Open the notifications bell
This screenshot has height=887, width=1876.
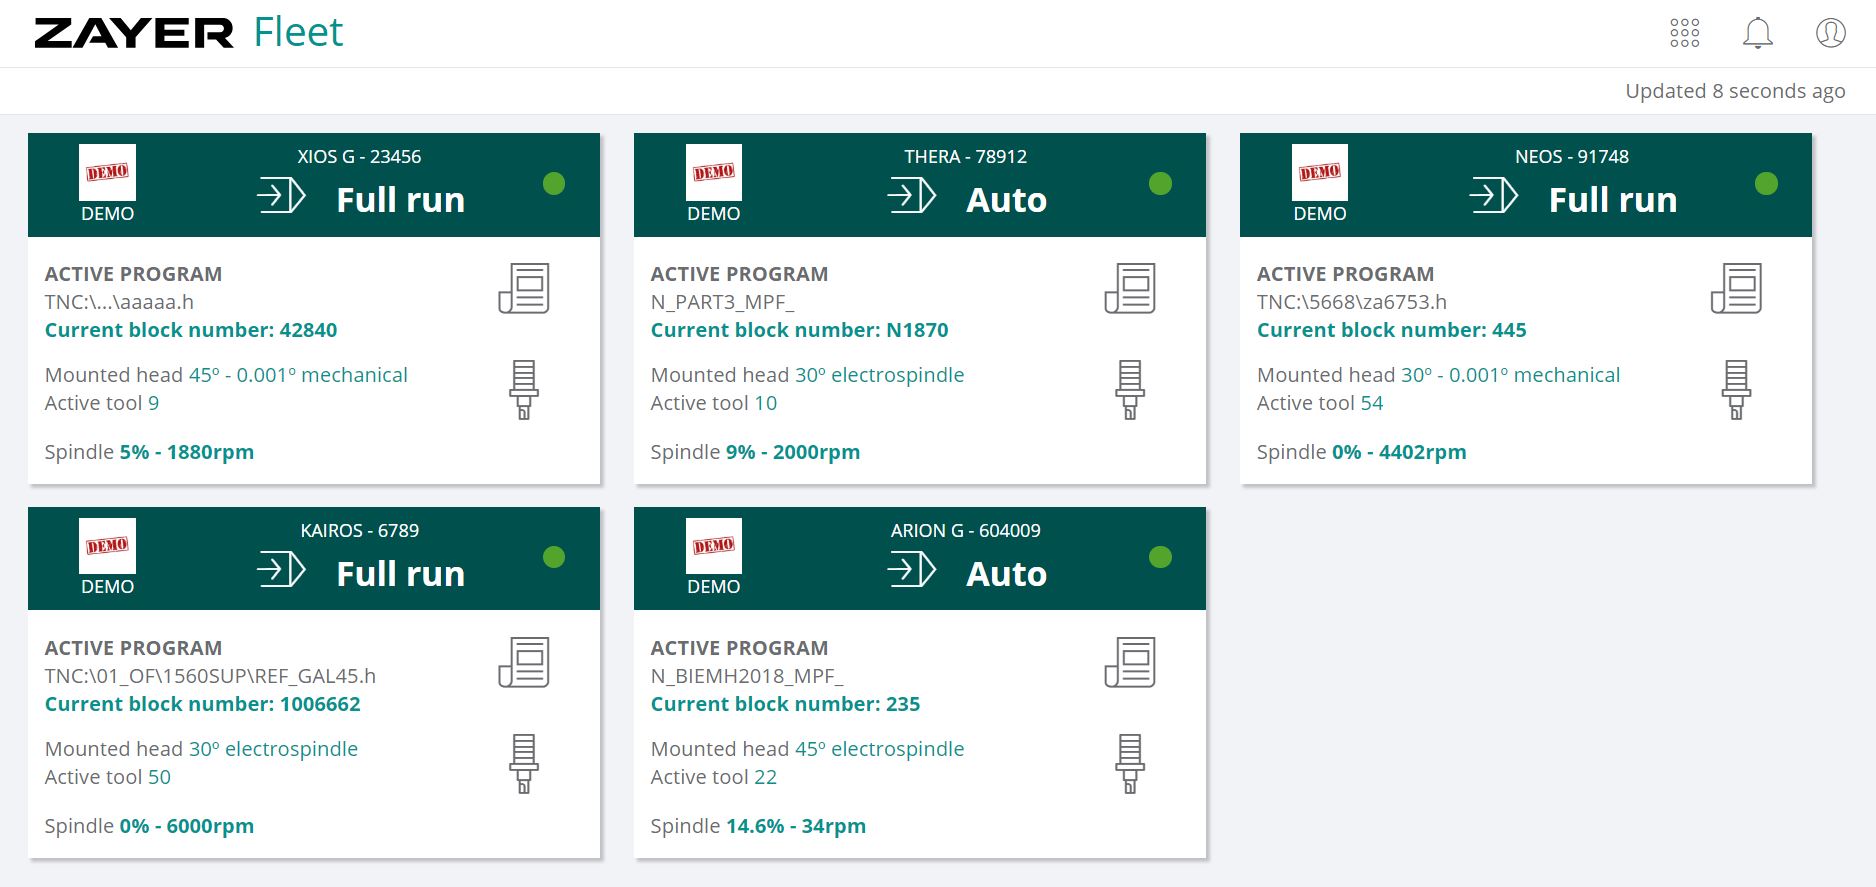(x=1758, y=33)
